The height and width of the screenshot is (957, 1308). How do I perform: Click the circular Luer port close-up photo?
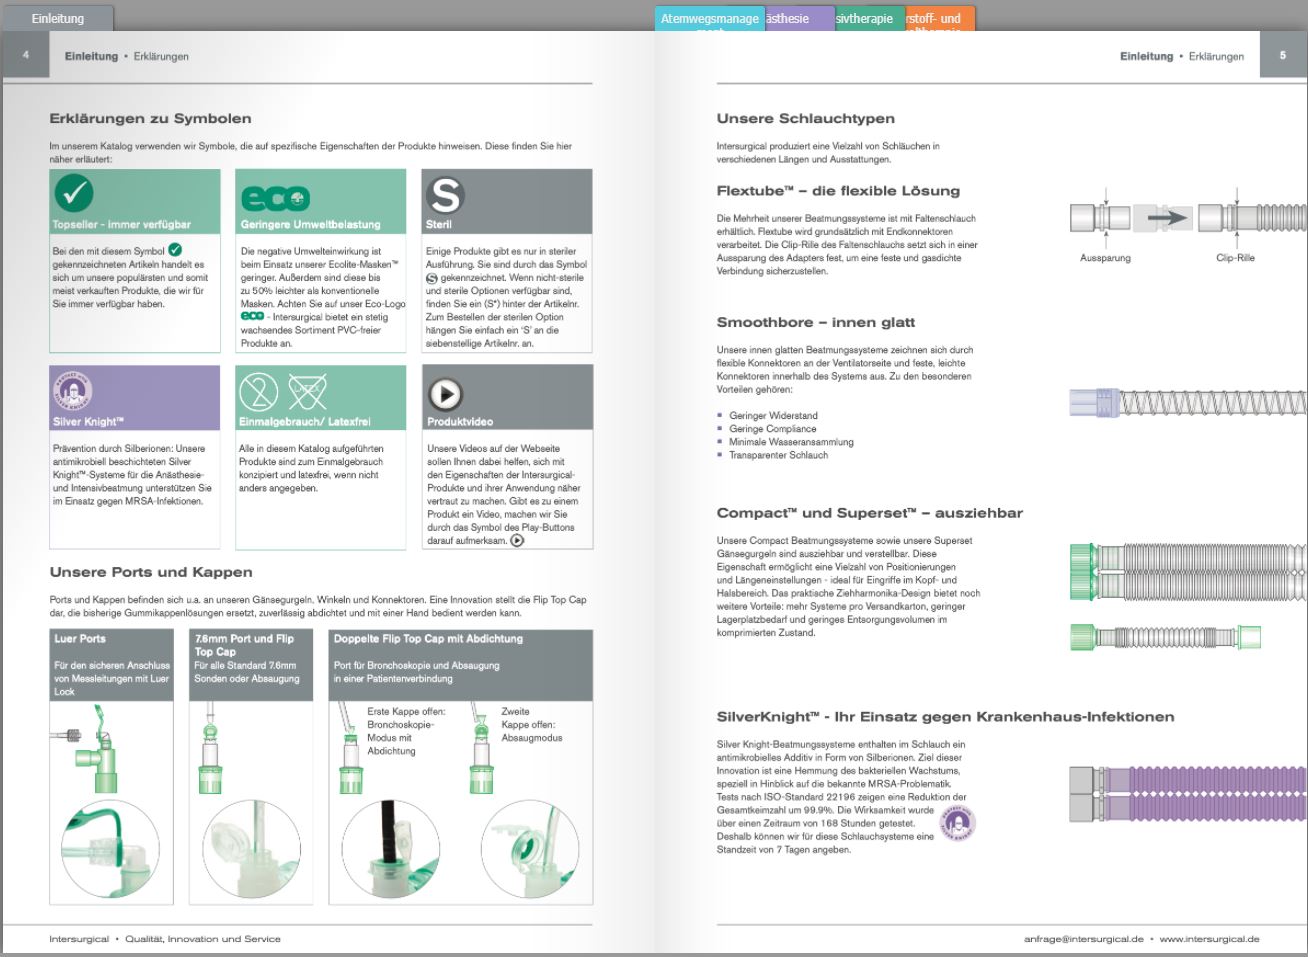110,849
